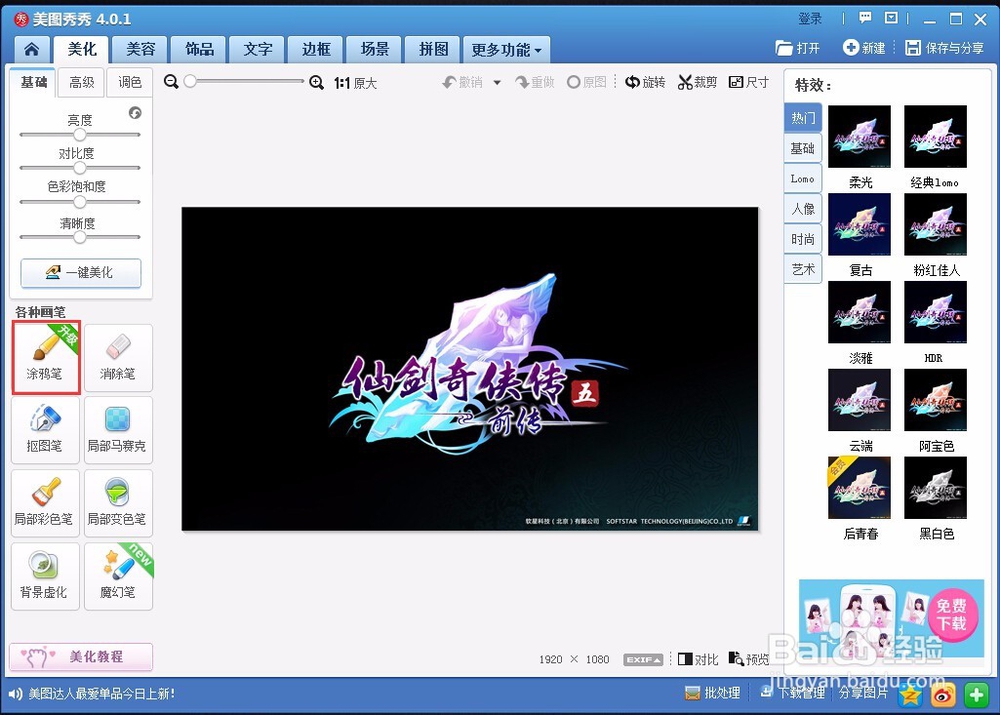This screenshot has width=1000, height=715.
Task: Click the yellow star Qzone icon
Action: click(910, 695)
